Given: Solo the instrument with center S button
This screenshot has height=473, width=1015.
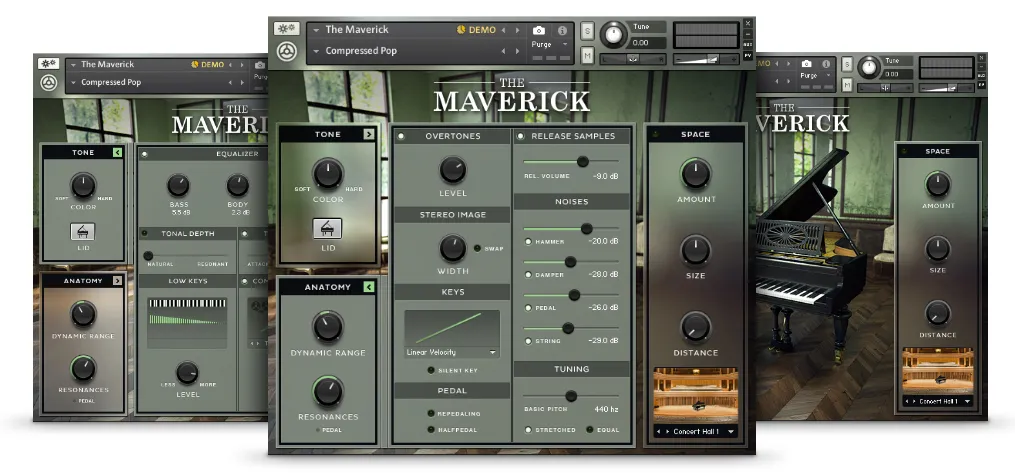Looking at the screenshot, I should [x=587, y=30].
